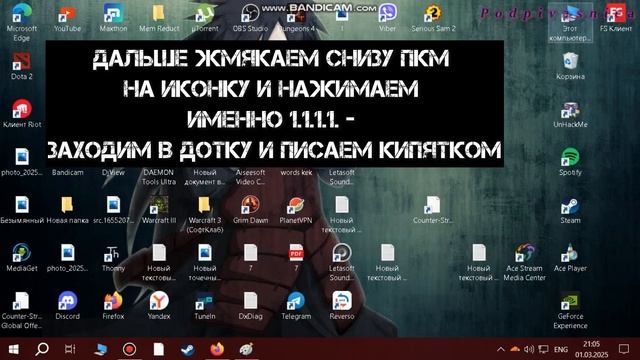Click the words kek label
Screen dimensions: 640x360
(296, 172)
